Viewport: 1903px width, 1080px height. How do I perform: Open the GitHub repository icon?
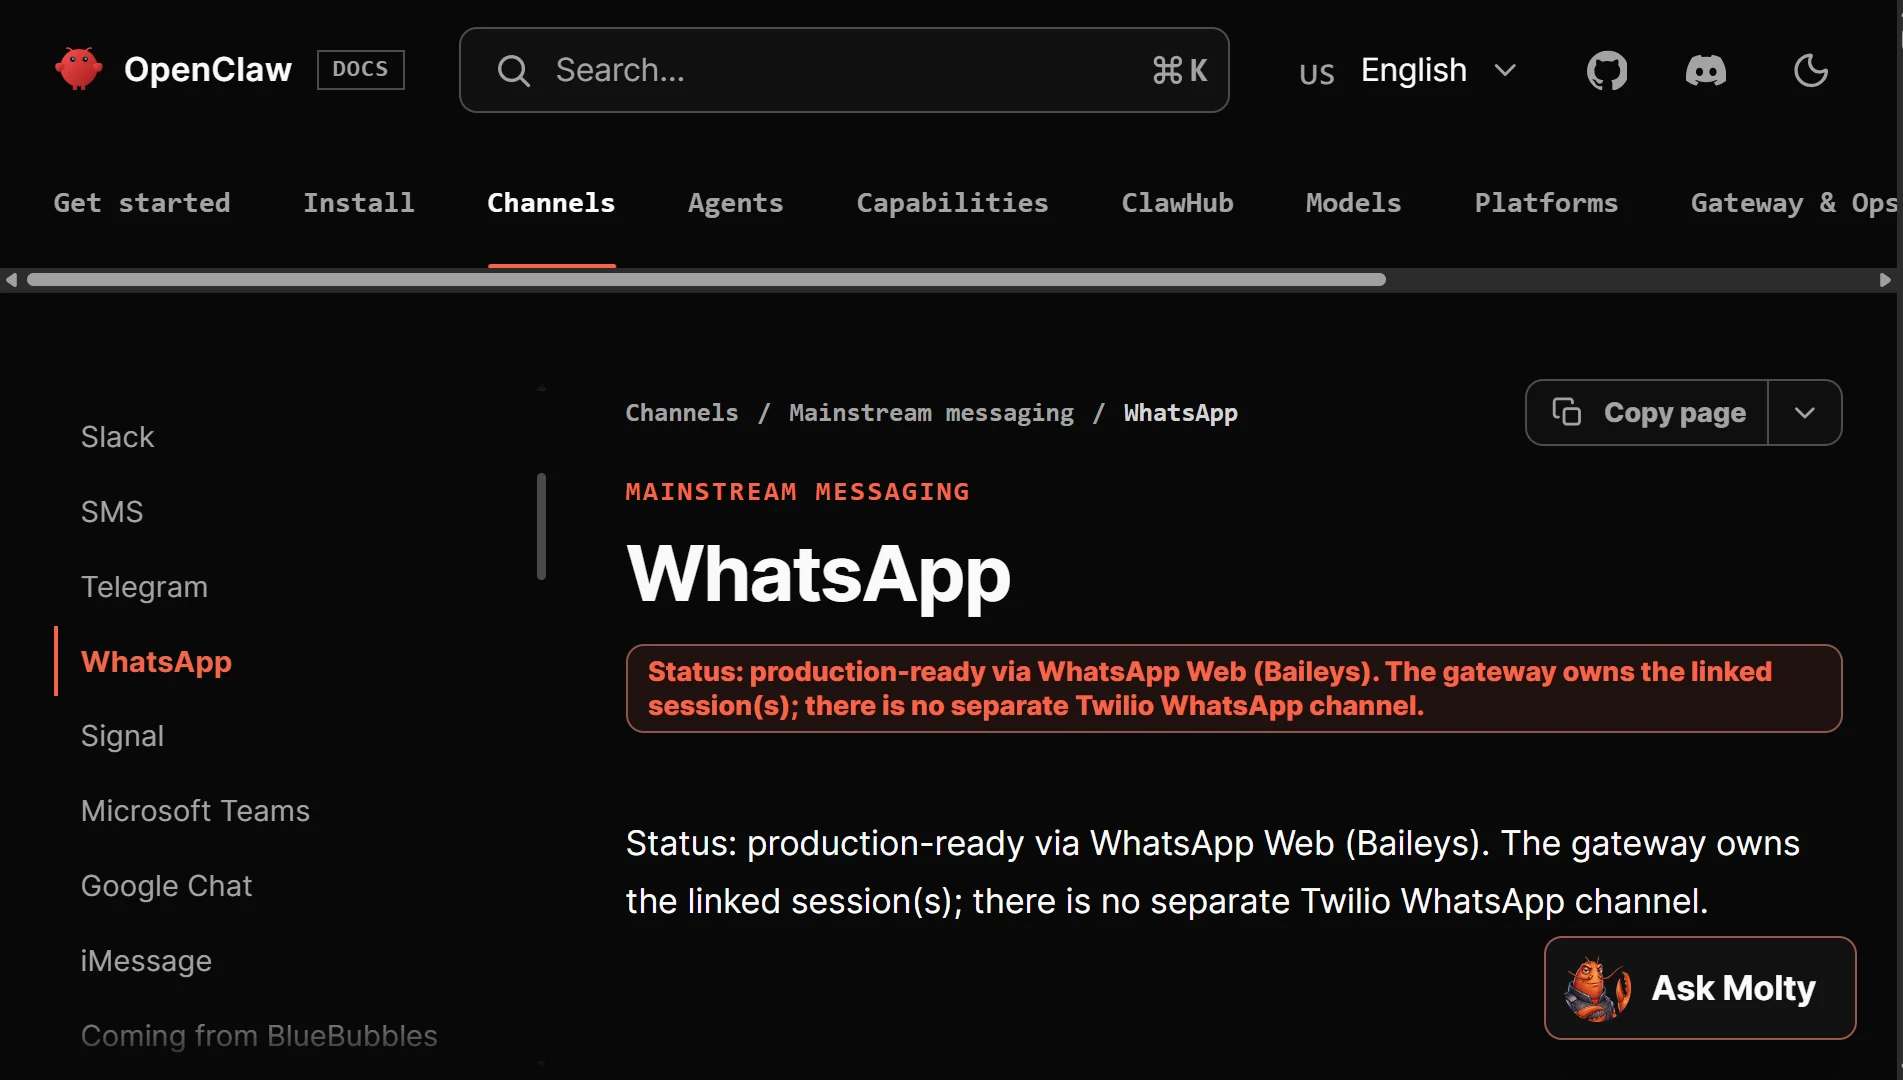click(x=1607, y=70)
